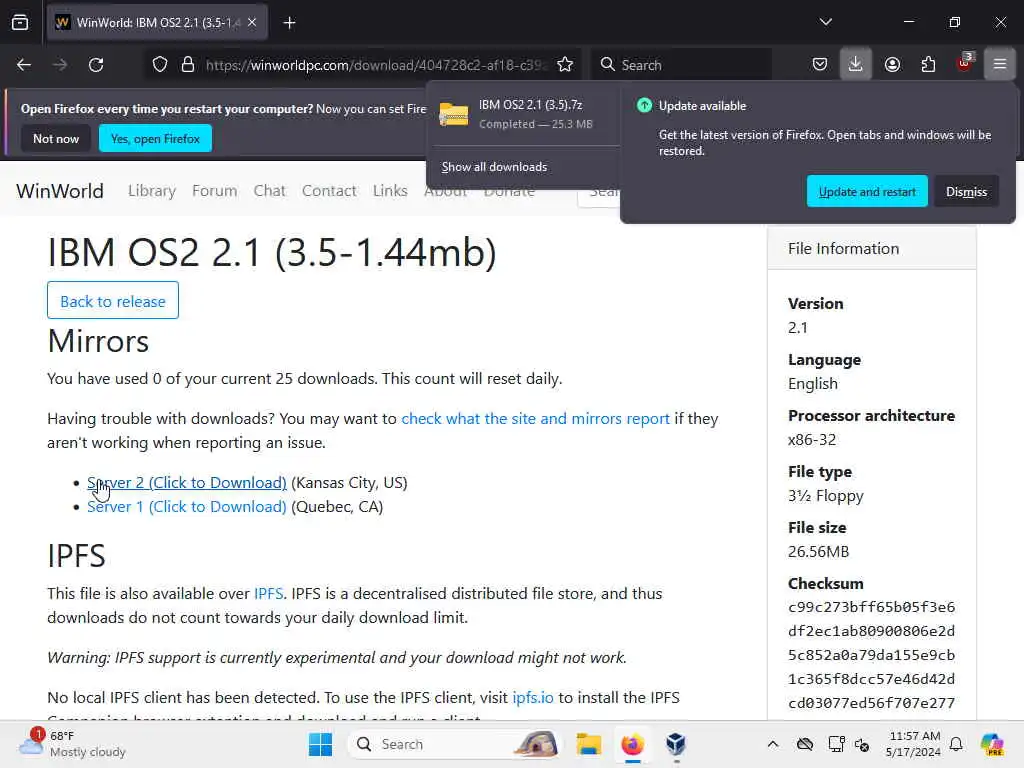Open the Copilot preview icon
The height and width of the screenshot is (768, 1024).
pos(991,744)
